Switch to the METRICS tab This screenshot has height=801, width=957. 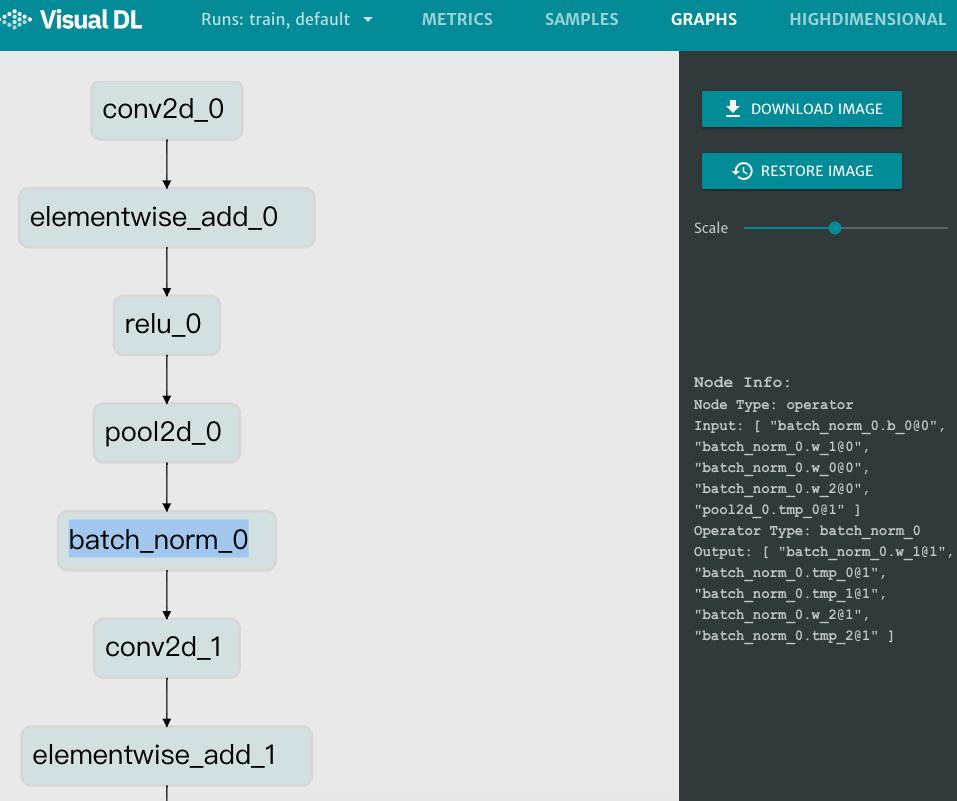(457, 18)
